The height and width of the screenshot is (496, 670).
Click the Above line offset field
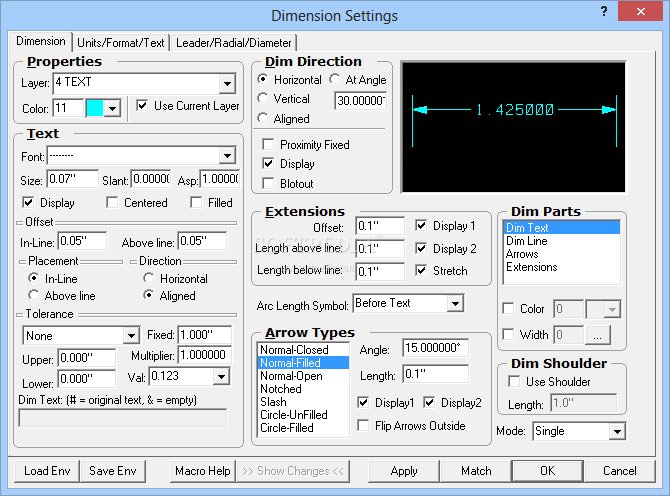pyautogui.click(x=202, y=241)
